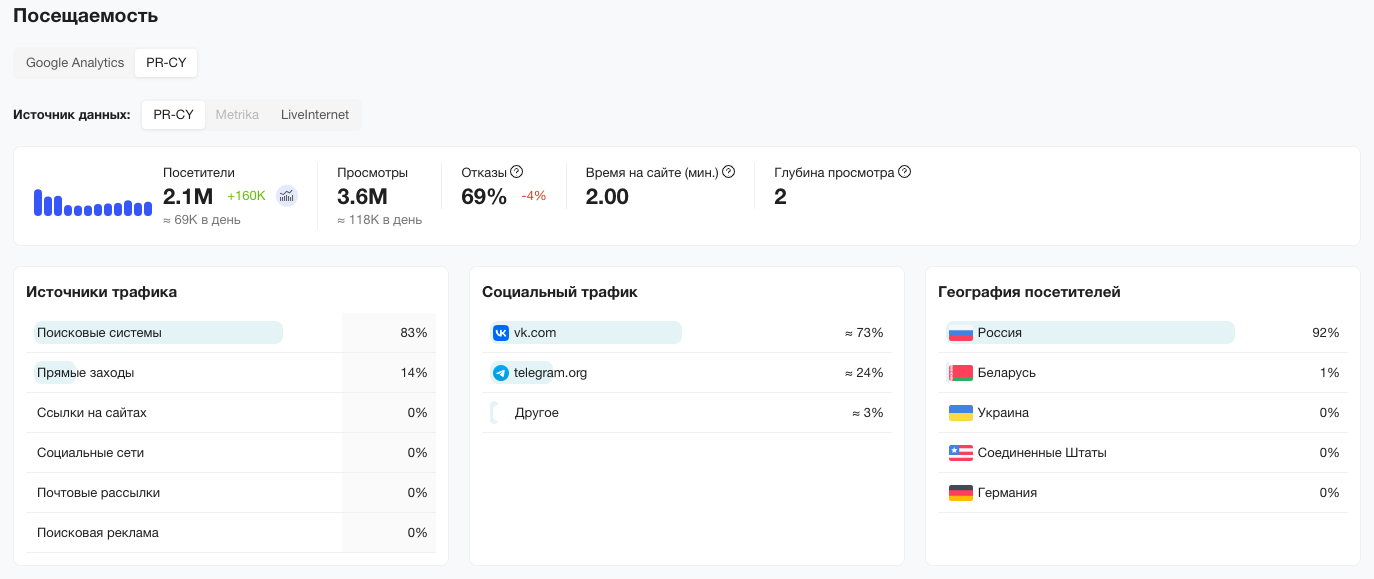The image size is (1374, 579).
Task: Open the visitors chart icon
Action: tap(287, 196)
